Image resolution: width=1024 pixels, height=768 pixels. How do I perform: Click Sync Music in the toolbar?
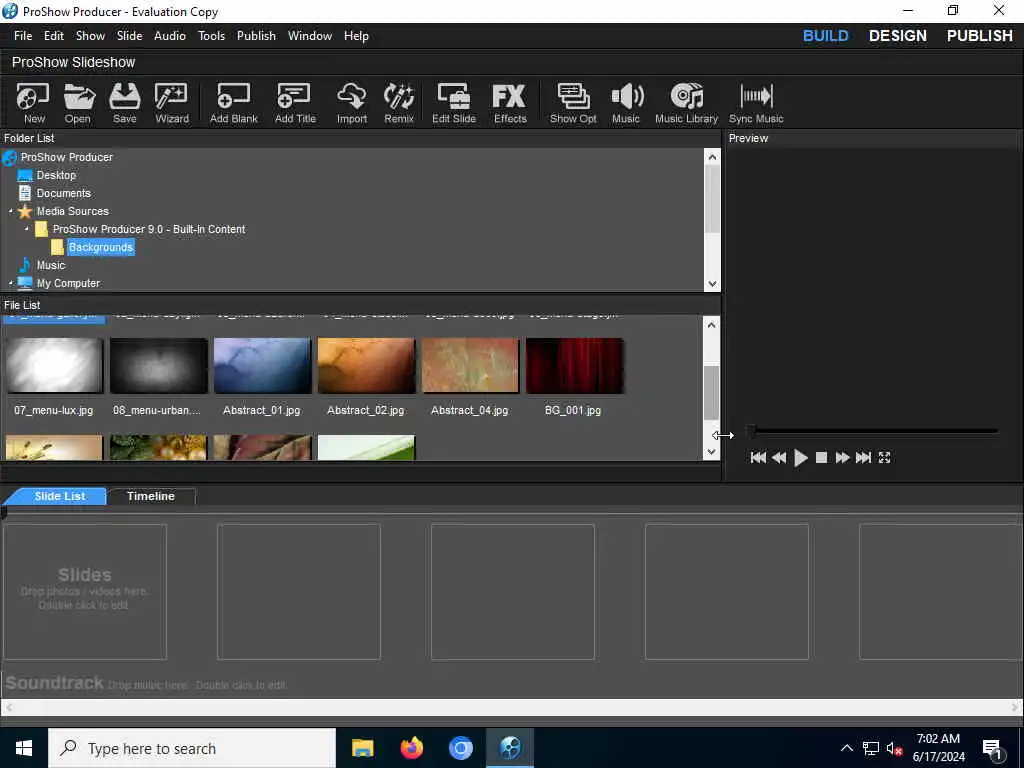tap(756, 103)
